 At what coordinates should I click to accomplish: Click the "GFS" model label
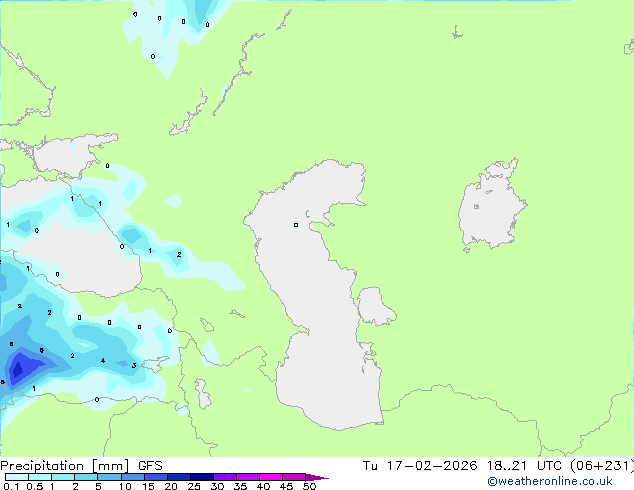pos(150,466)
